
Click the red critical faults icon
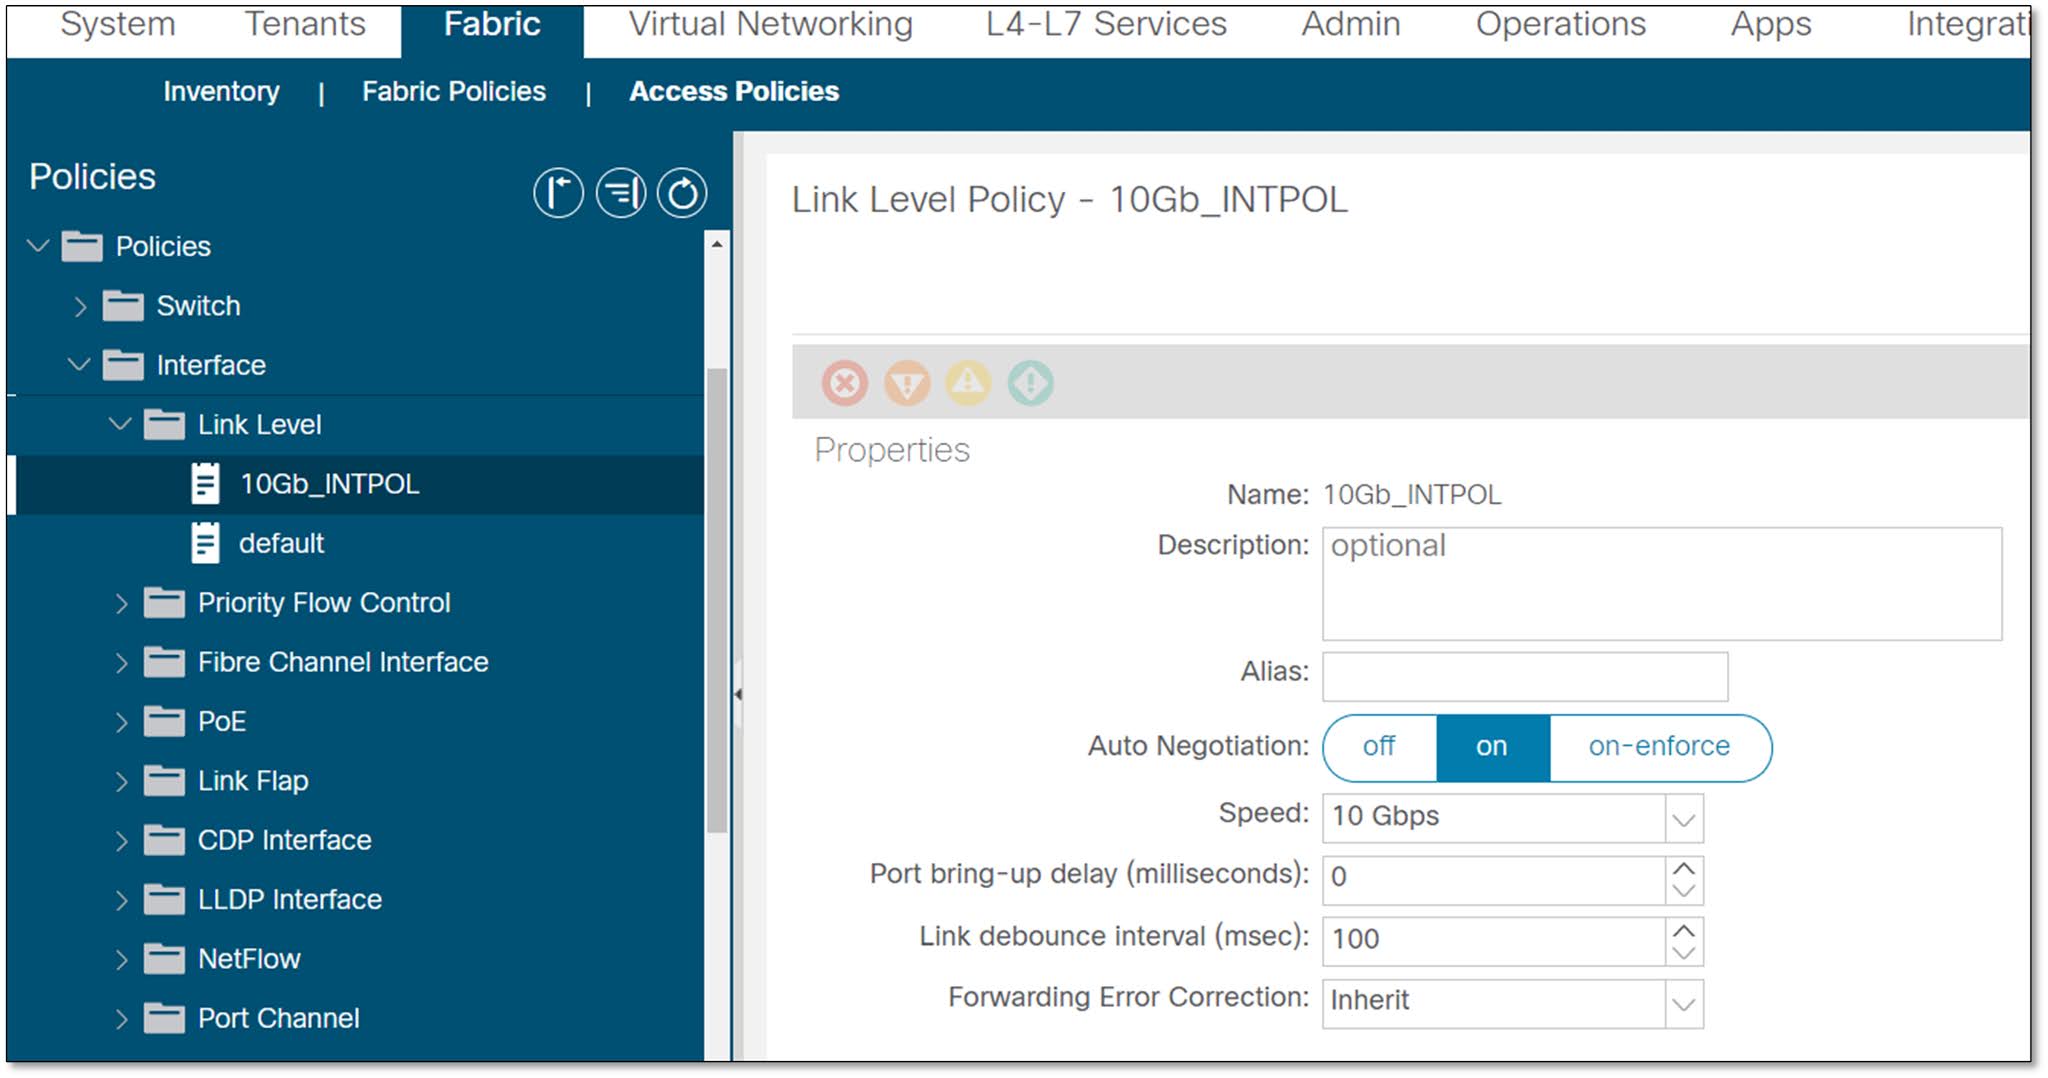click(x=845, y=383)
